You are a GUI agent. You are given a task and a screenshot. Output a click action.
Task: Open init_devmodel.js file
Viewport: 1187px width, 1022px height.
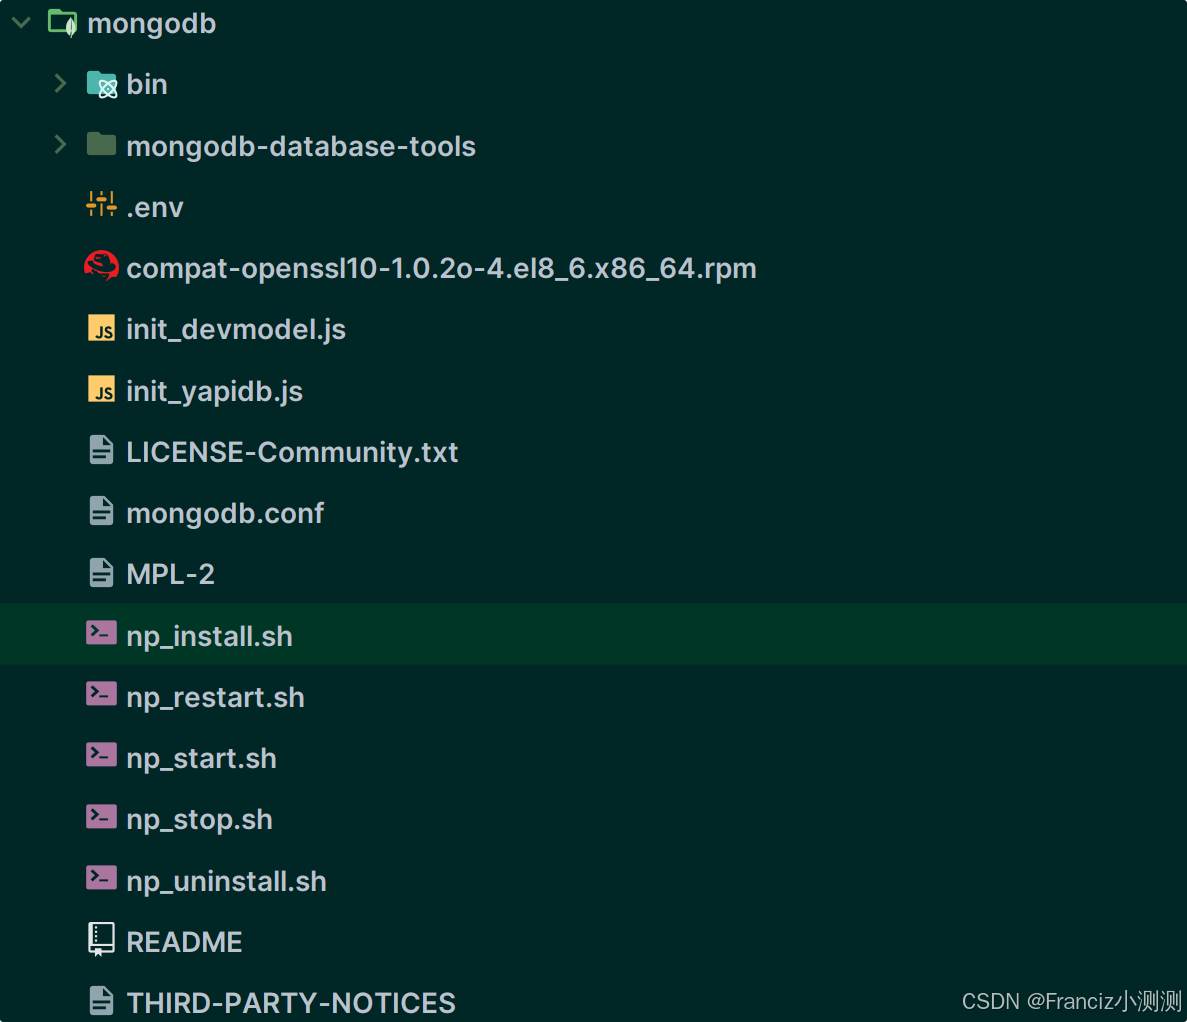[236, 330]
